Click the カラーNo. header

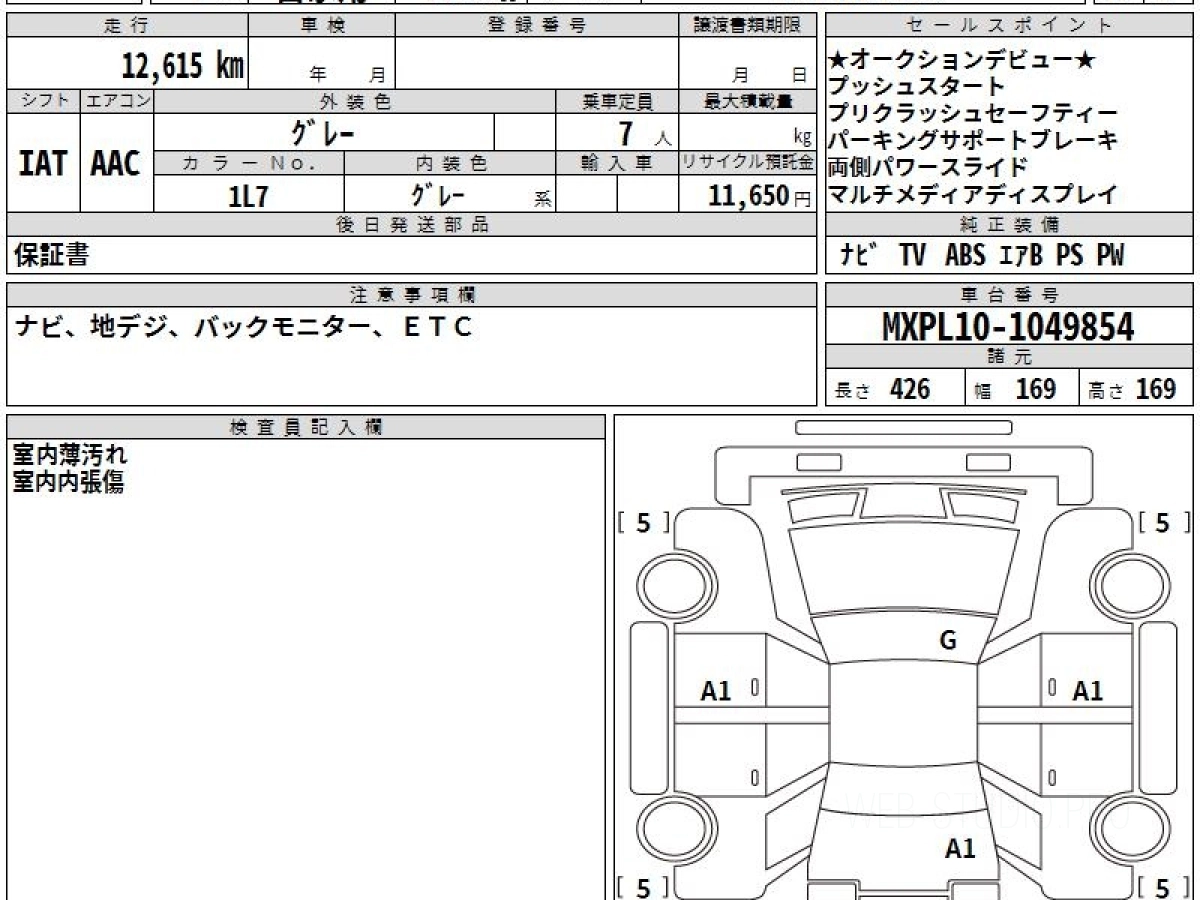249,163
